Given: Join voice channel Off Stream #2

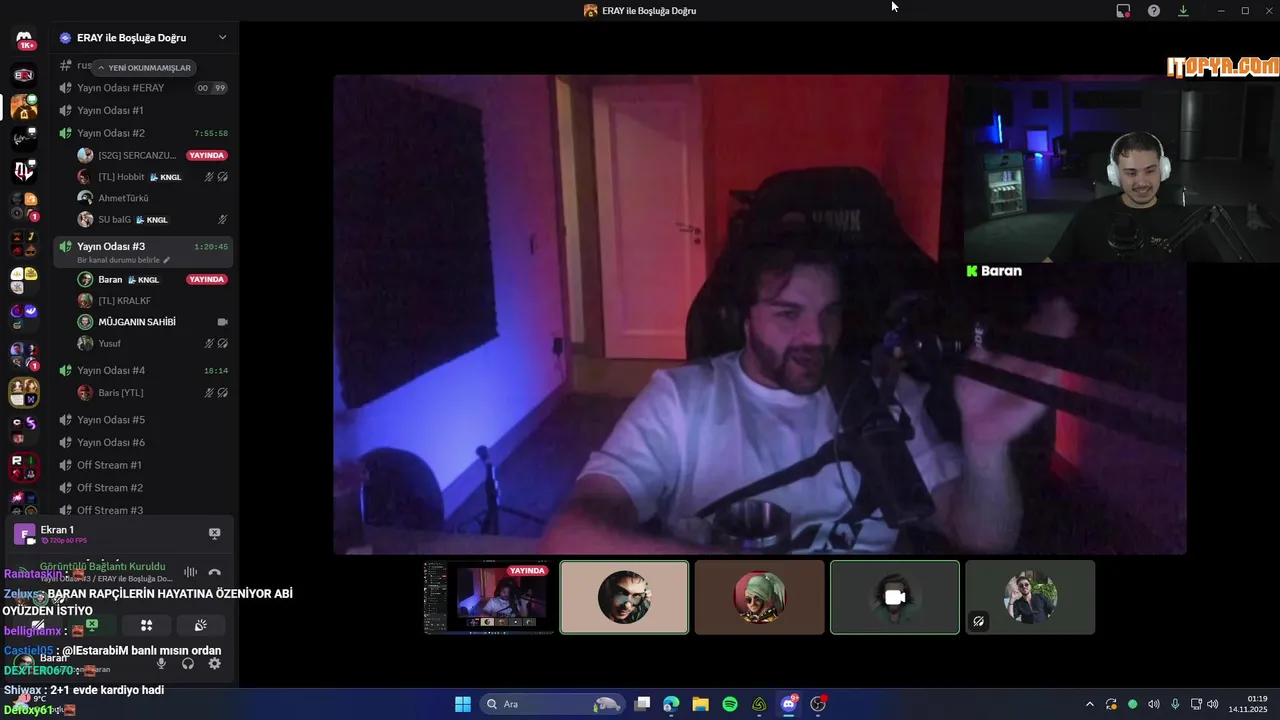Looking at the screenshot, I should point(143,488).
